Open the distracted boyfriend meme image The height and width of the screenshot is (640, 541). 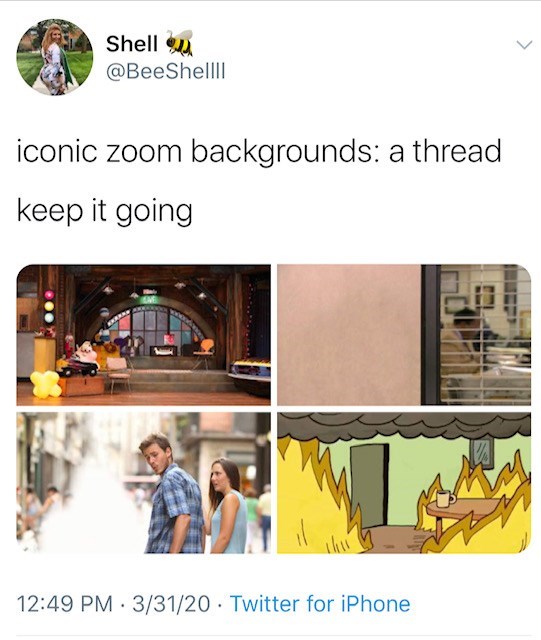(143, 483)
